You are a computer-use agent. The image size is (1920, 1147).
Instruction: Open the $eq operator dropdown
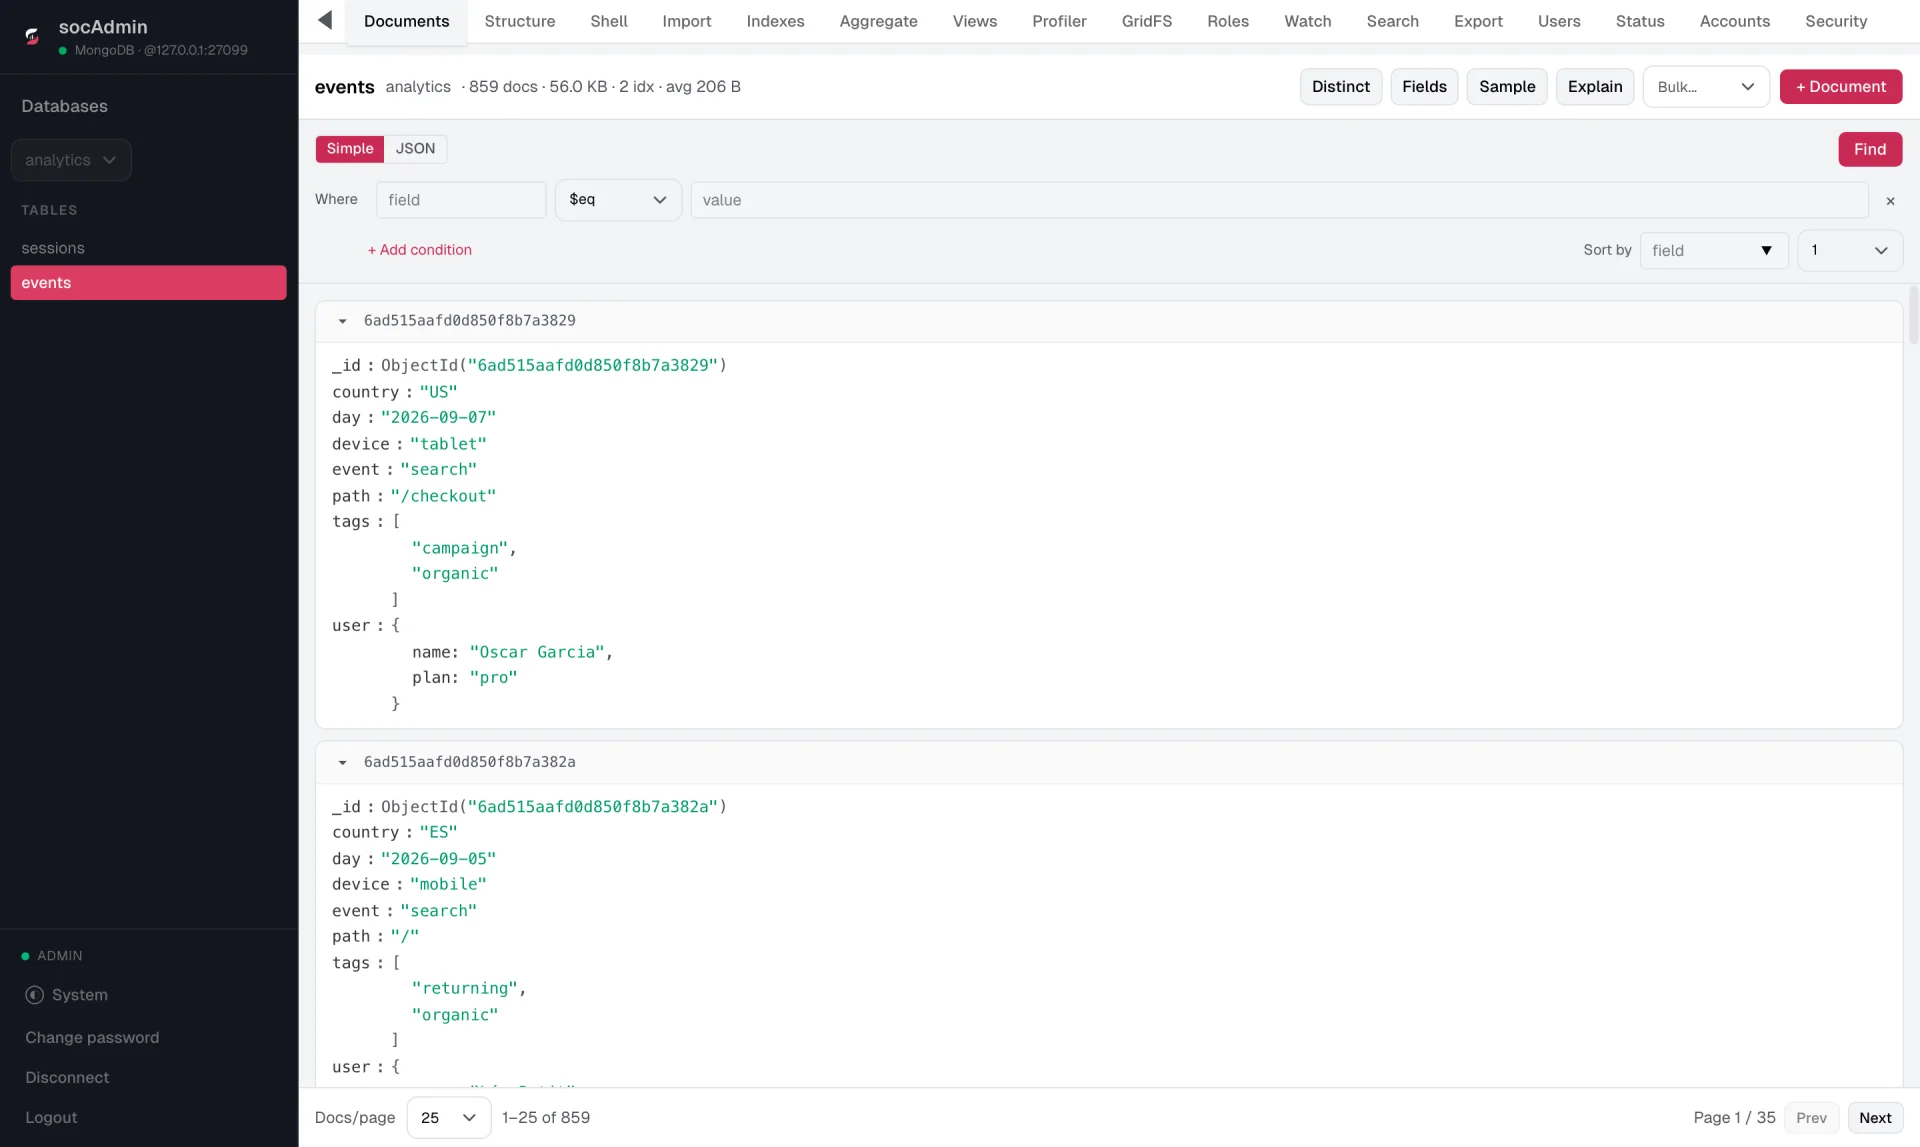pyautogui.click(x=618, y=200)
